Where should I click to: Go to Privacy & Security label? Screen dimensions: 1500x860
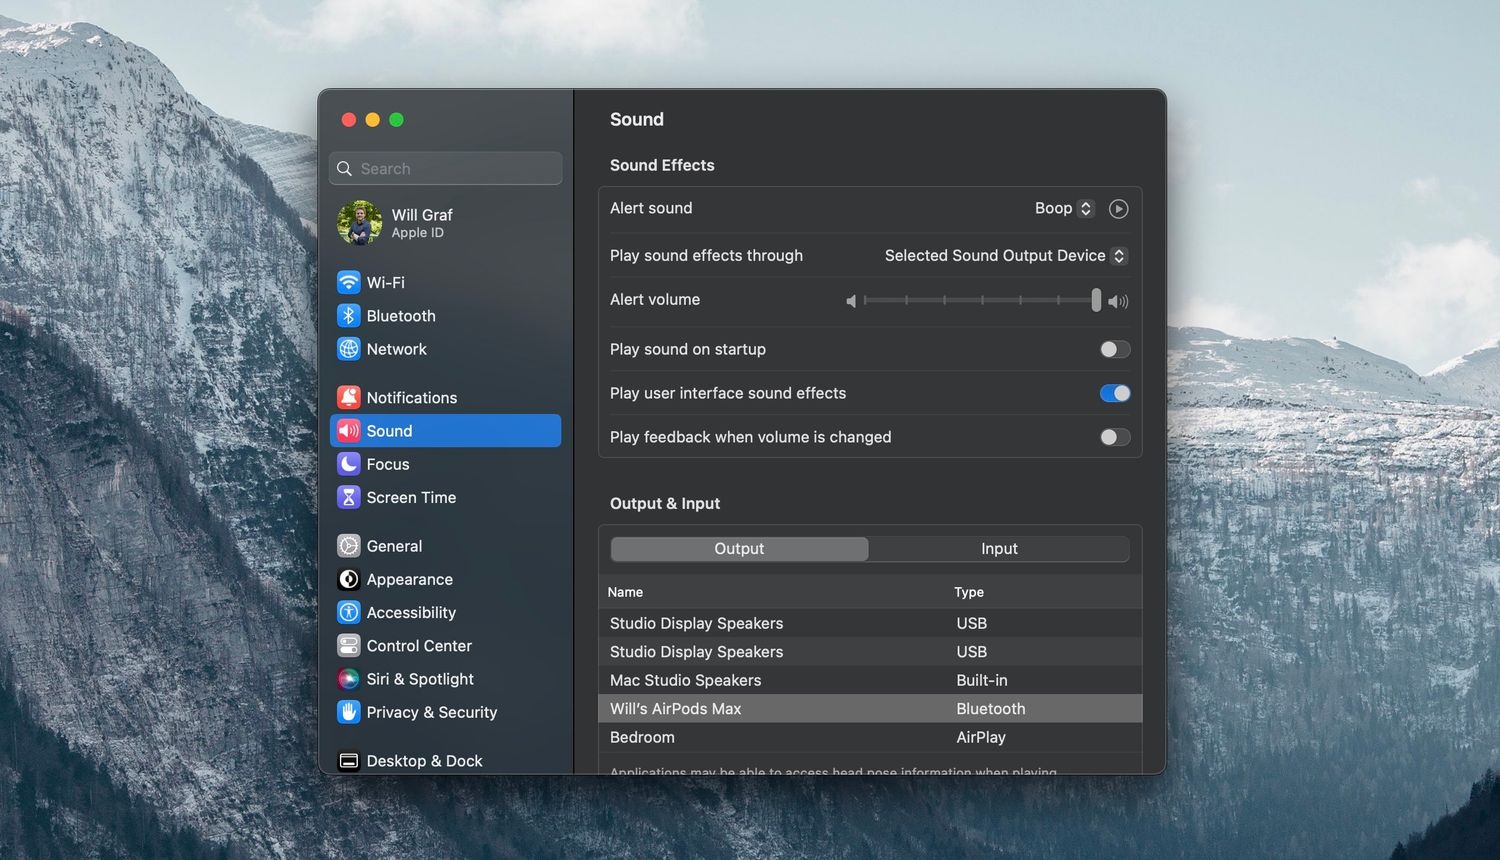click(x=432, y=712)
